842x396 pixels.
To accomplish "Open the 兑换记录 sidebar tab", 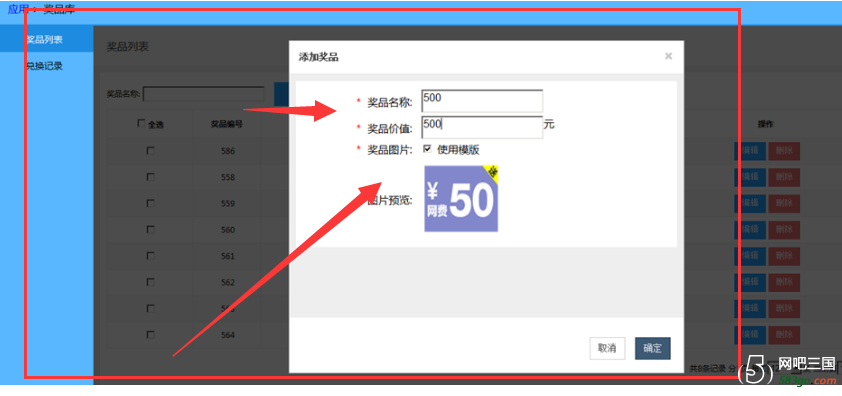I will pos(46,66).
